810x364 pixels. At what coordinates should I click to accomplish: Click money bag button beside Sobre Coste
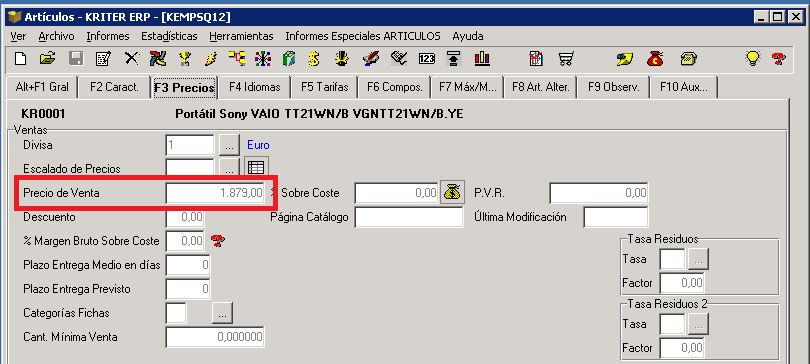point(452,193)
